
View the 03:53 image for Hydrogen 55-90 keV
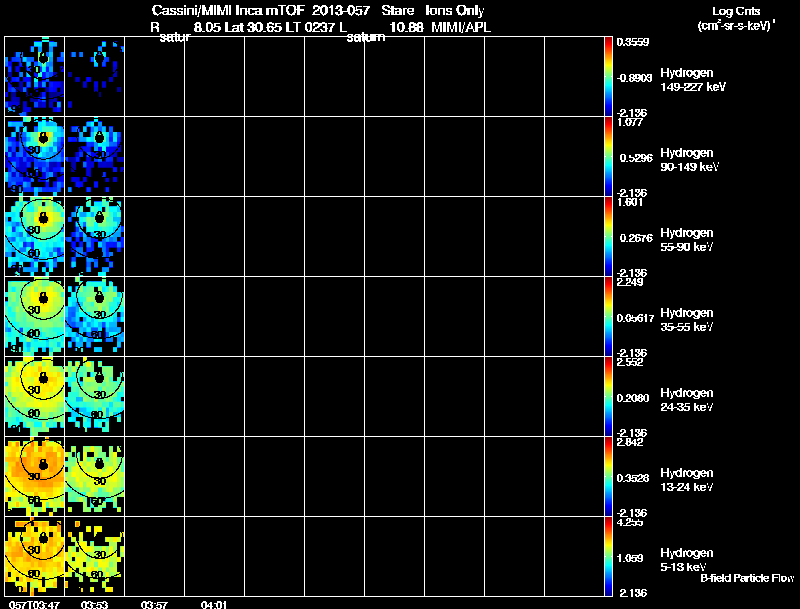click(x=94, y=237)
